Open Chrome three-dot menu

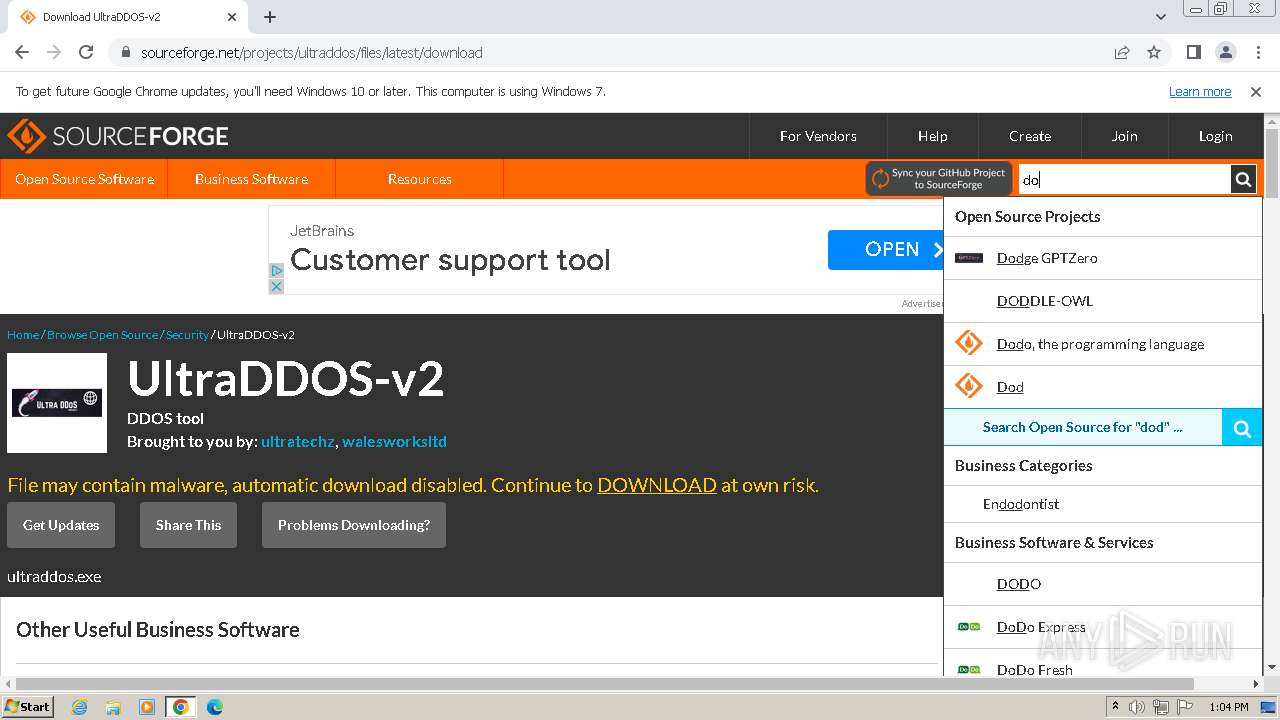[x=1256, y=52]
